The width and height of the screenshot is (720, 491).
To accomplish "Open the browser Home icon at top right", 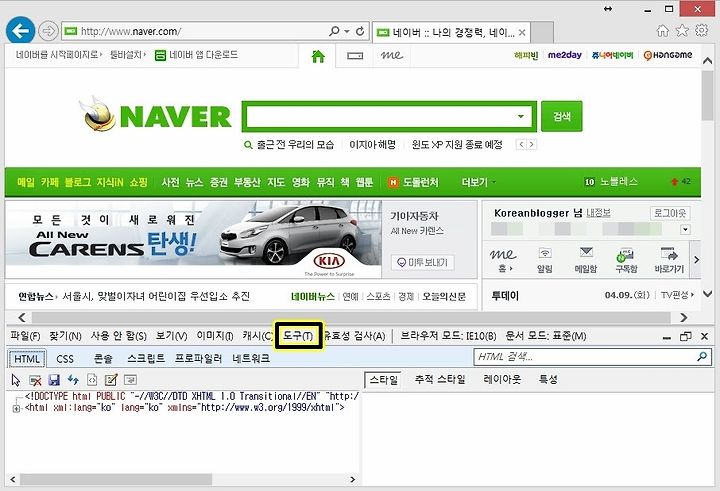I will pyautogui.click(x=662, y=31).
